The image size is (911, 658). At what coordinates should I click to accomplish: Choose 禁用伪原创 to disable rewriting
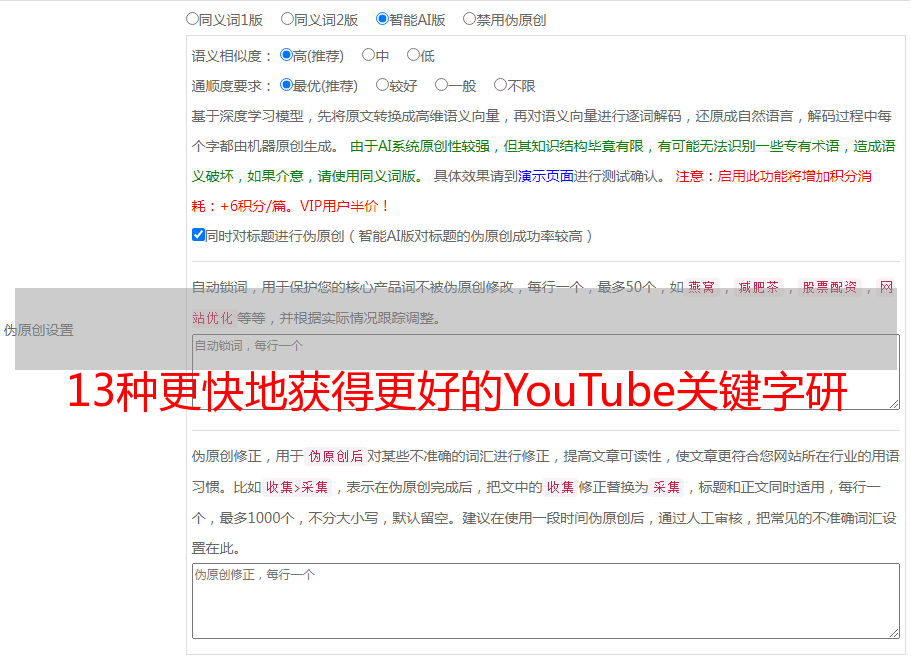pos(469,19)
